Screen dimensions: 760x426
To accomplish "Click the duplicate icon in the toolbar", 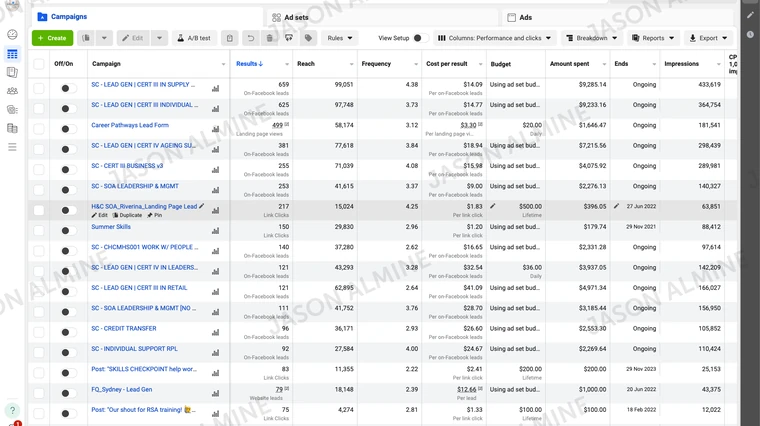I will (86, 38).
